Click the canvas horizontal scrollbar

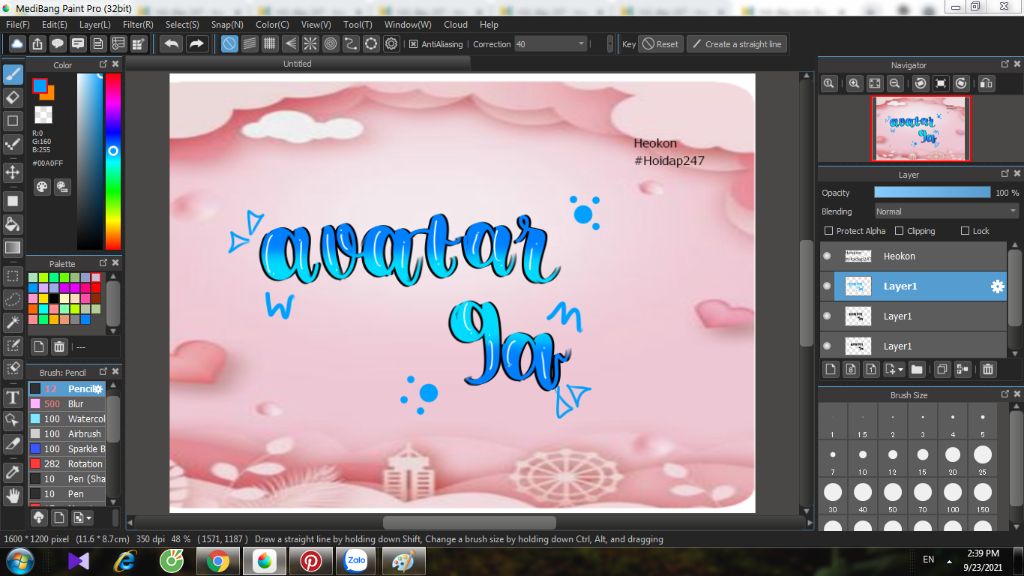469,522
